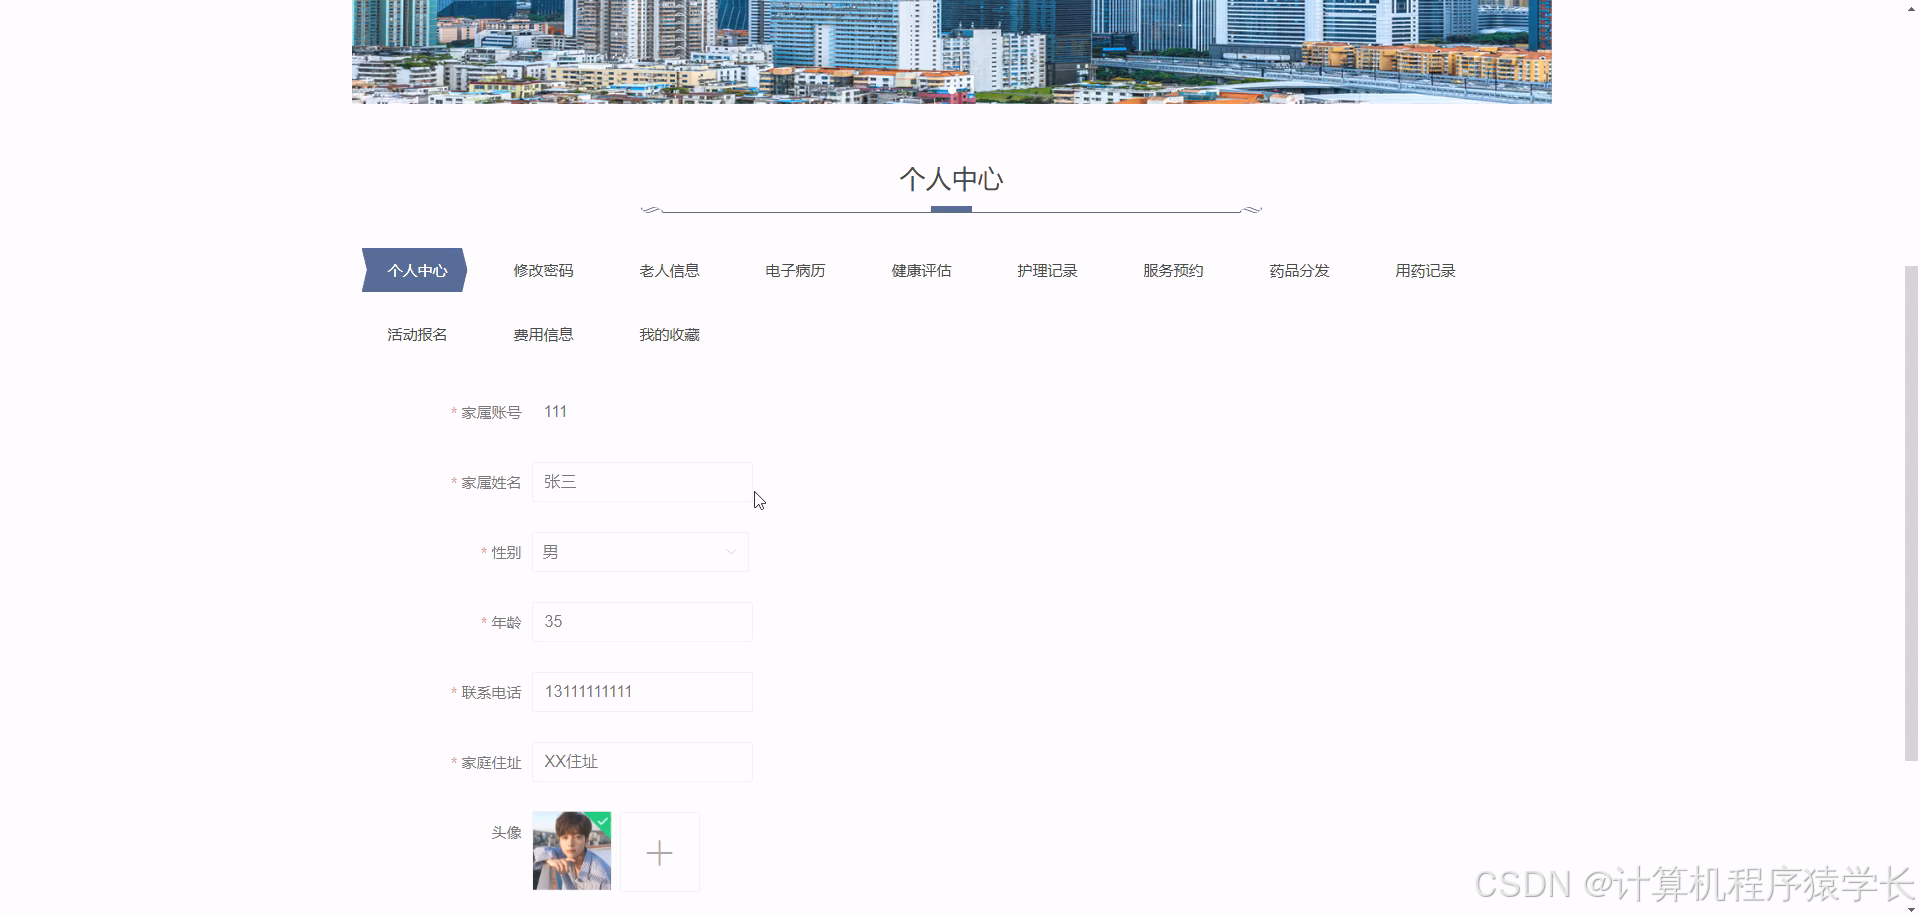Open the 老人信息 tab

point(669,270)
